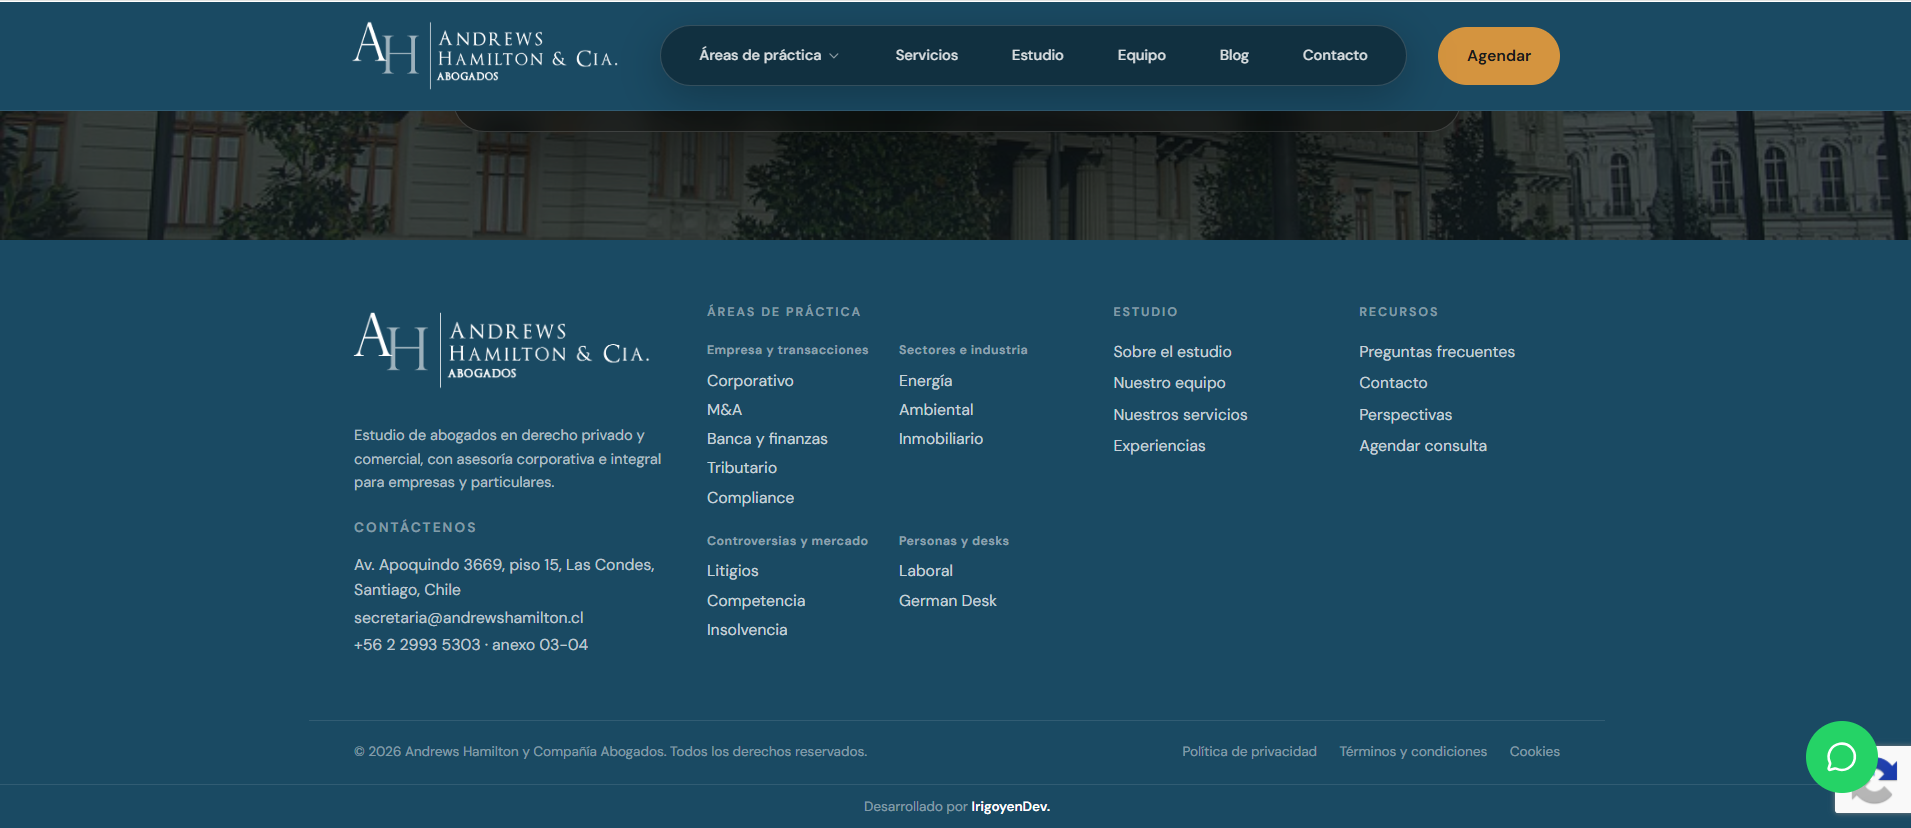Image resolution: width=1911 pixels, height=828 pixels.
Task: Open Términos y condiciones link
Action: (x=1413, y=752)
